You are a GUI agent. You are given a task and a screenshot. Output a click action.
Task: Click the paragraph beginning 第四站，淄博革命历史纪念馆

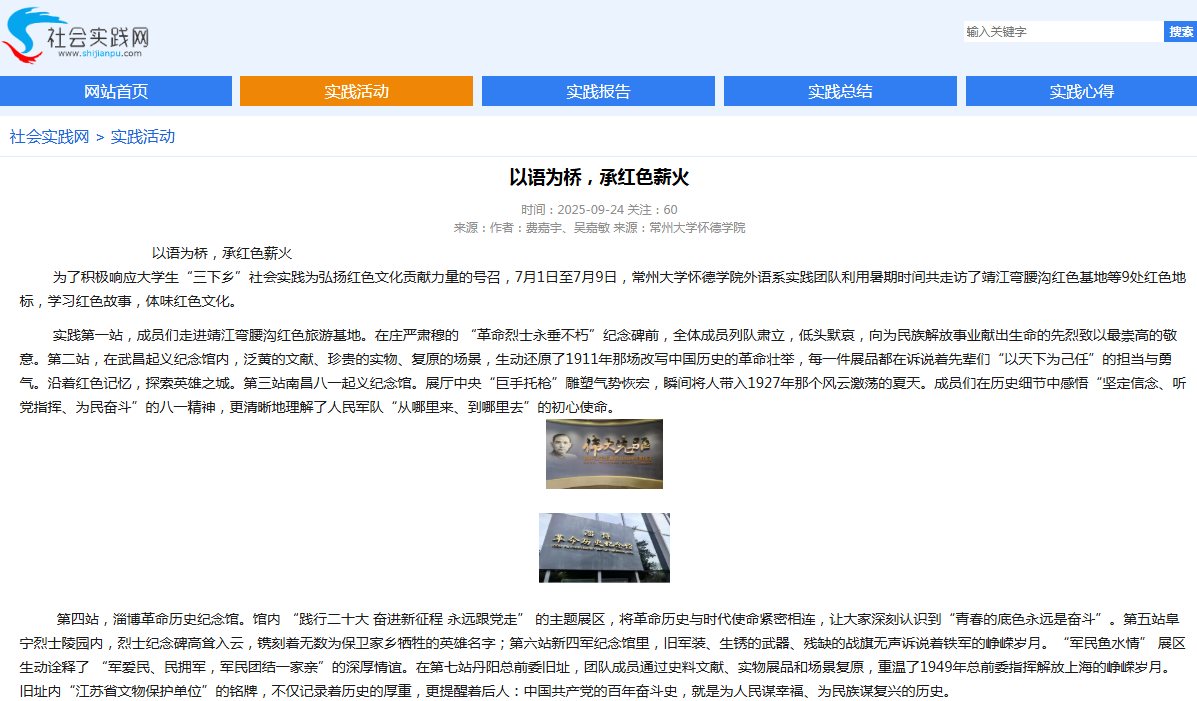coord(600,654)
